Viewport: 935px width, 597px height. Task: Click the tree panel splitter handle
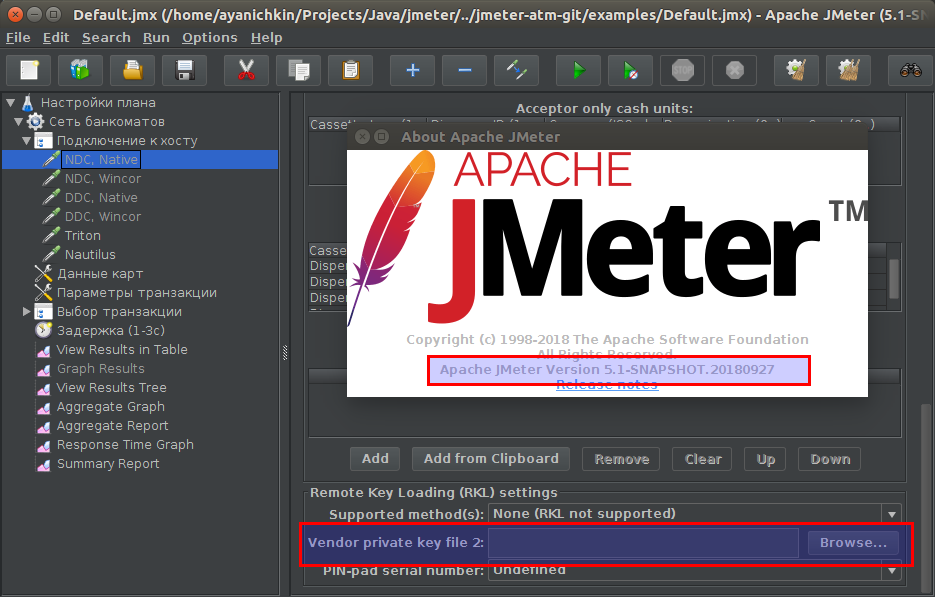point(285,352)
